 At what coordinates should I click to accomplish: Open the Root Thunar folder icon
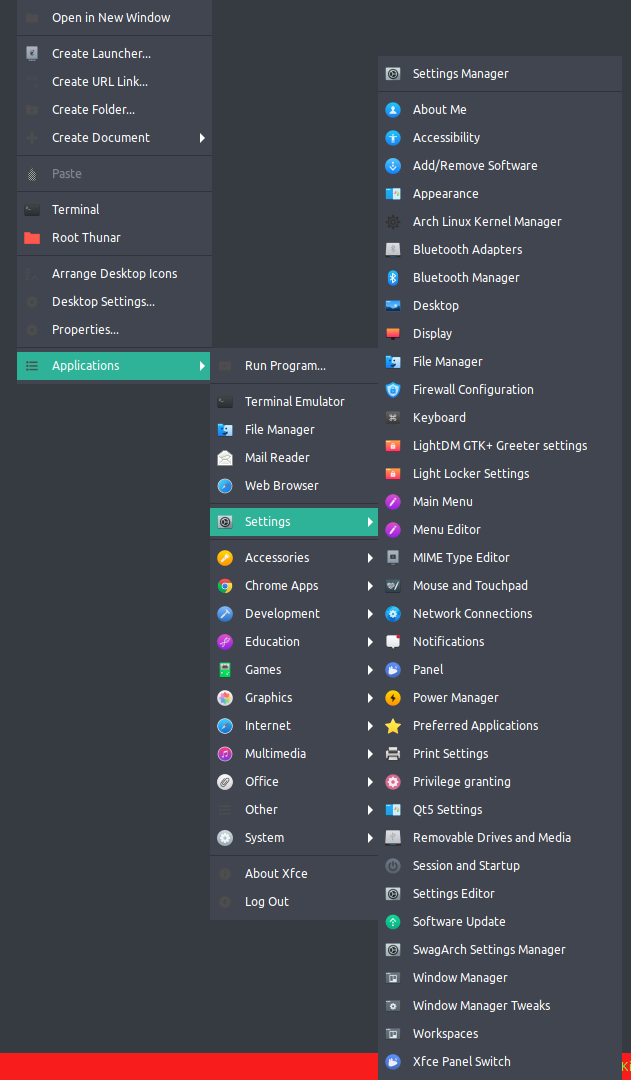tap(30, 237)
